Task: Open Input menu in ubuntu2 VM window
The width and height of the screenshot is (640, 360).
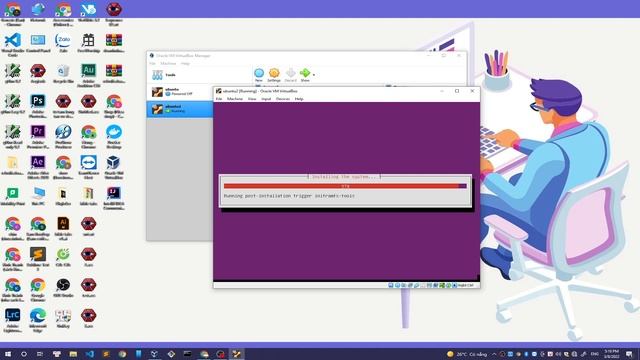Action: 266,99
